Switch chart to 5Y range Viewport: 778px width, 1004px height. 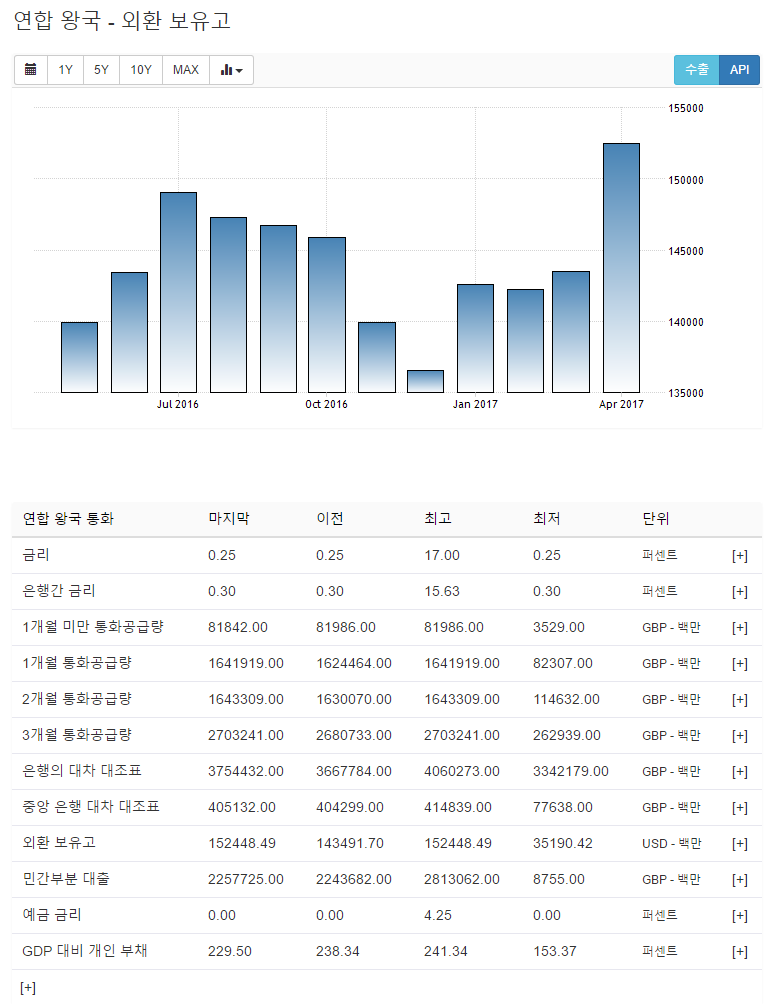pos(101,70)
